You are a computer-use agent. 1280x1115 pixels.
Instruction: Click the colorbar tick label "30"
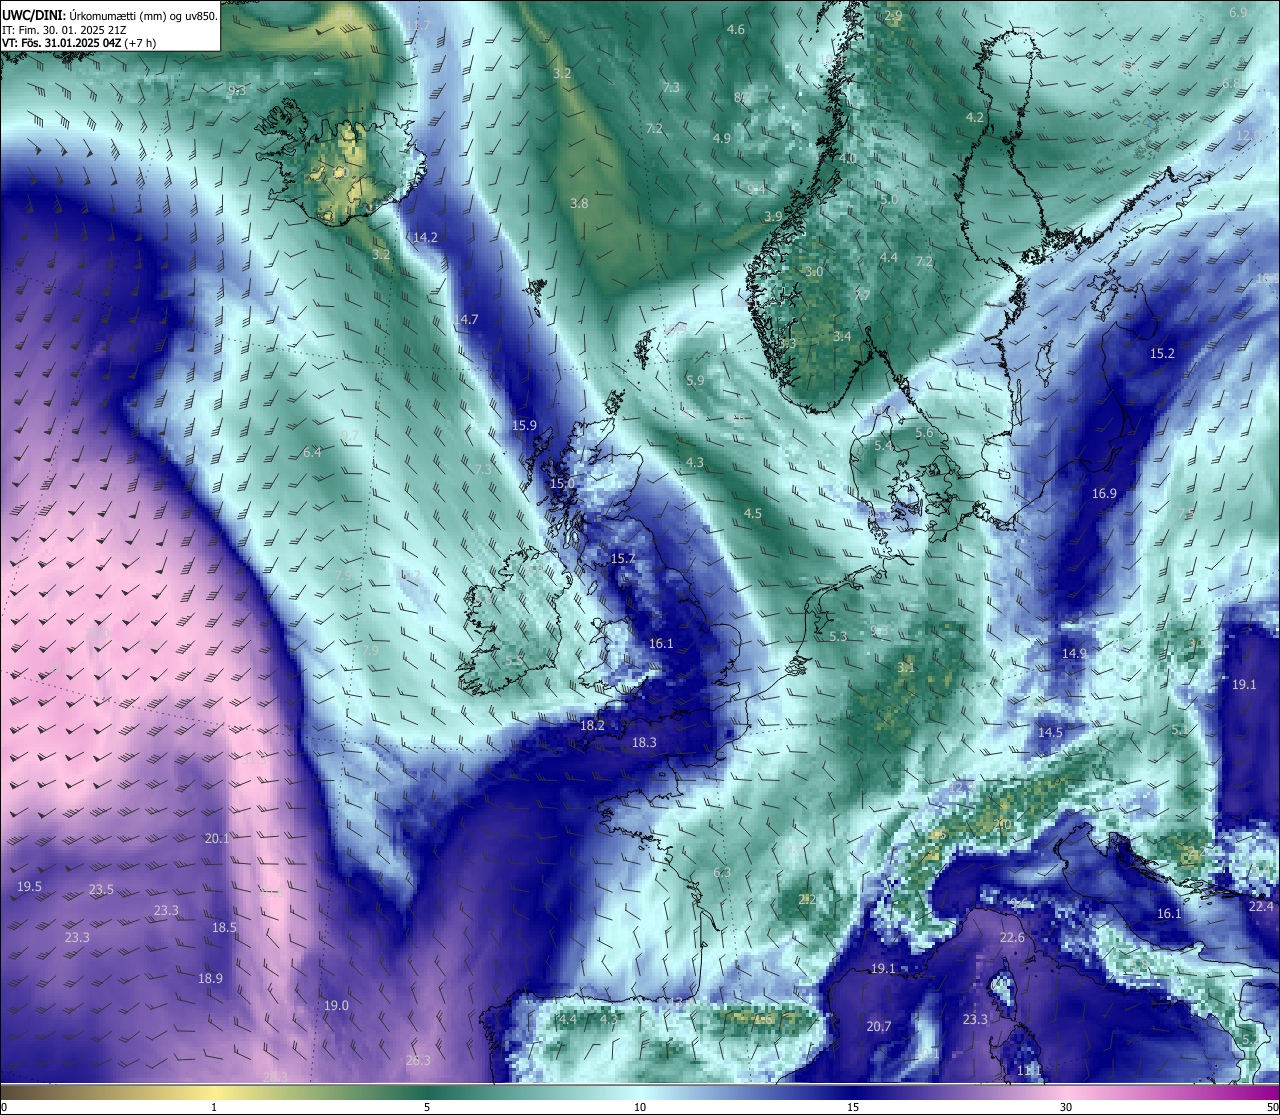click(x=1066, y=1107)
